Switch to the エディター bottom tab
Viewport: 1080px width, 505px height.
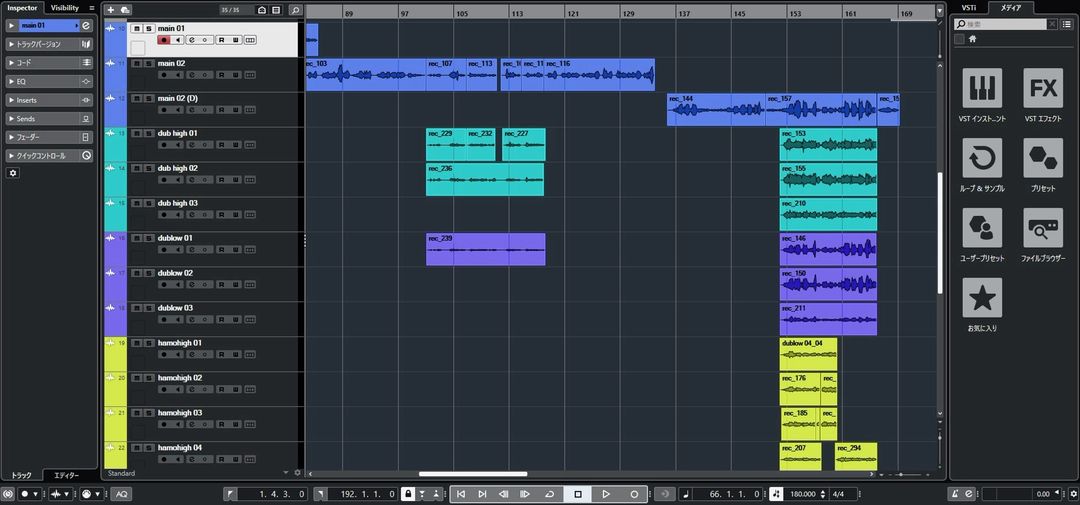pyautogui.click(x=66, y=475)
